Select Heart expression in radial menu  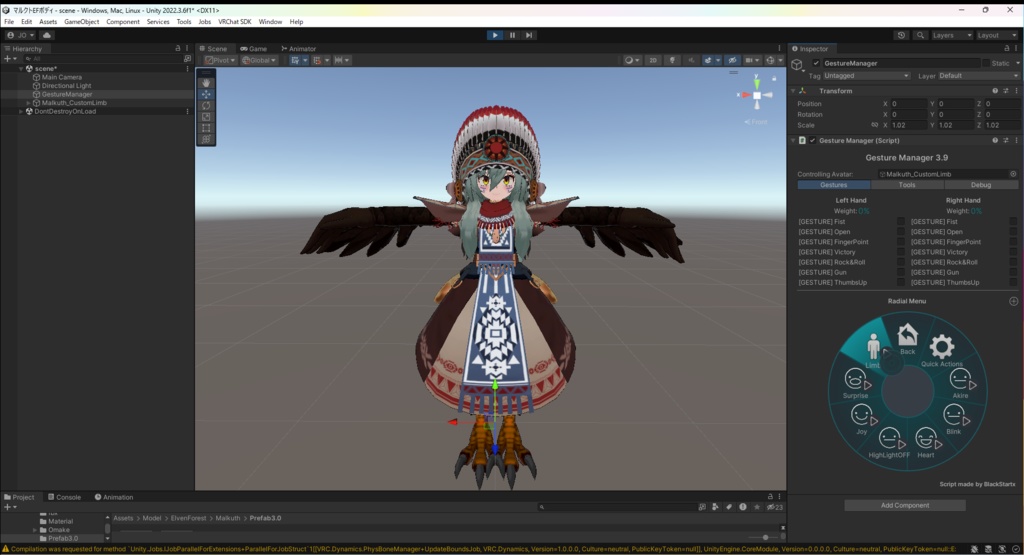pos(925,443)
